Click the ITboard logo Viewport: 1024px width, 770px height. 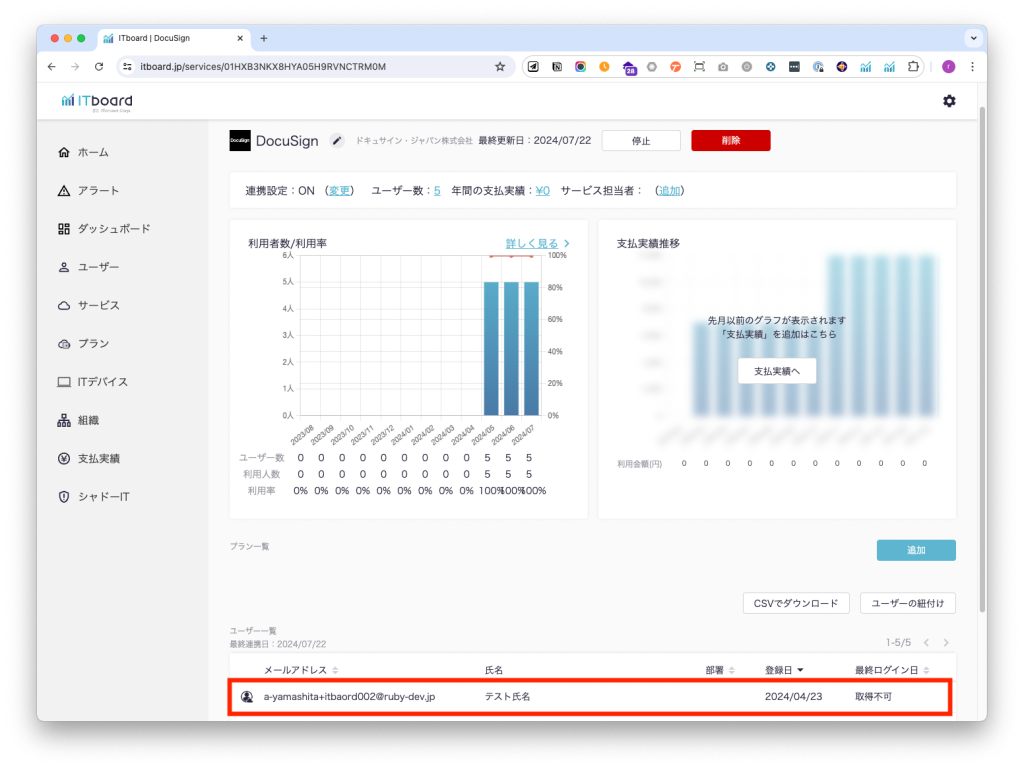(x=97, y=101)
